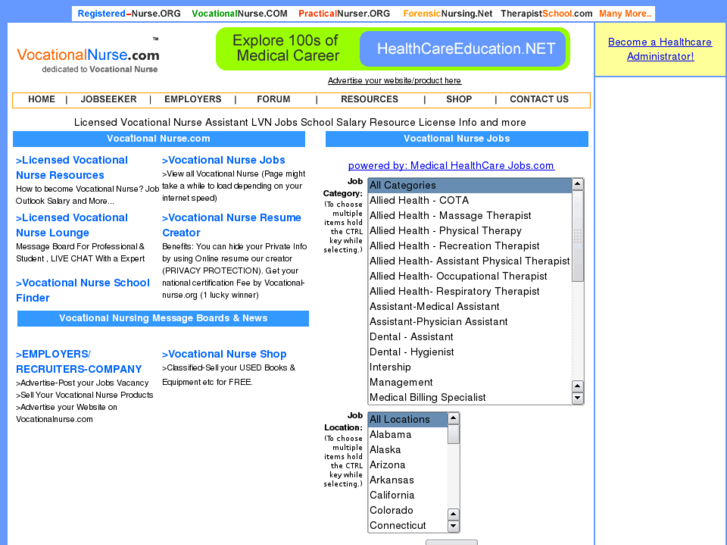Select Allied Health - Recreation Therapist category

(x=470, y=246)
